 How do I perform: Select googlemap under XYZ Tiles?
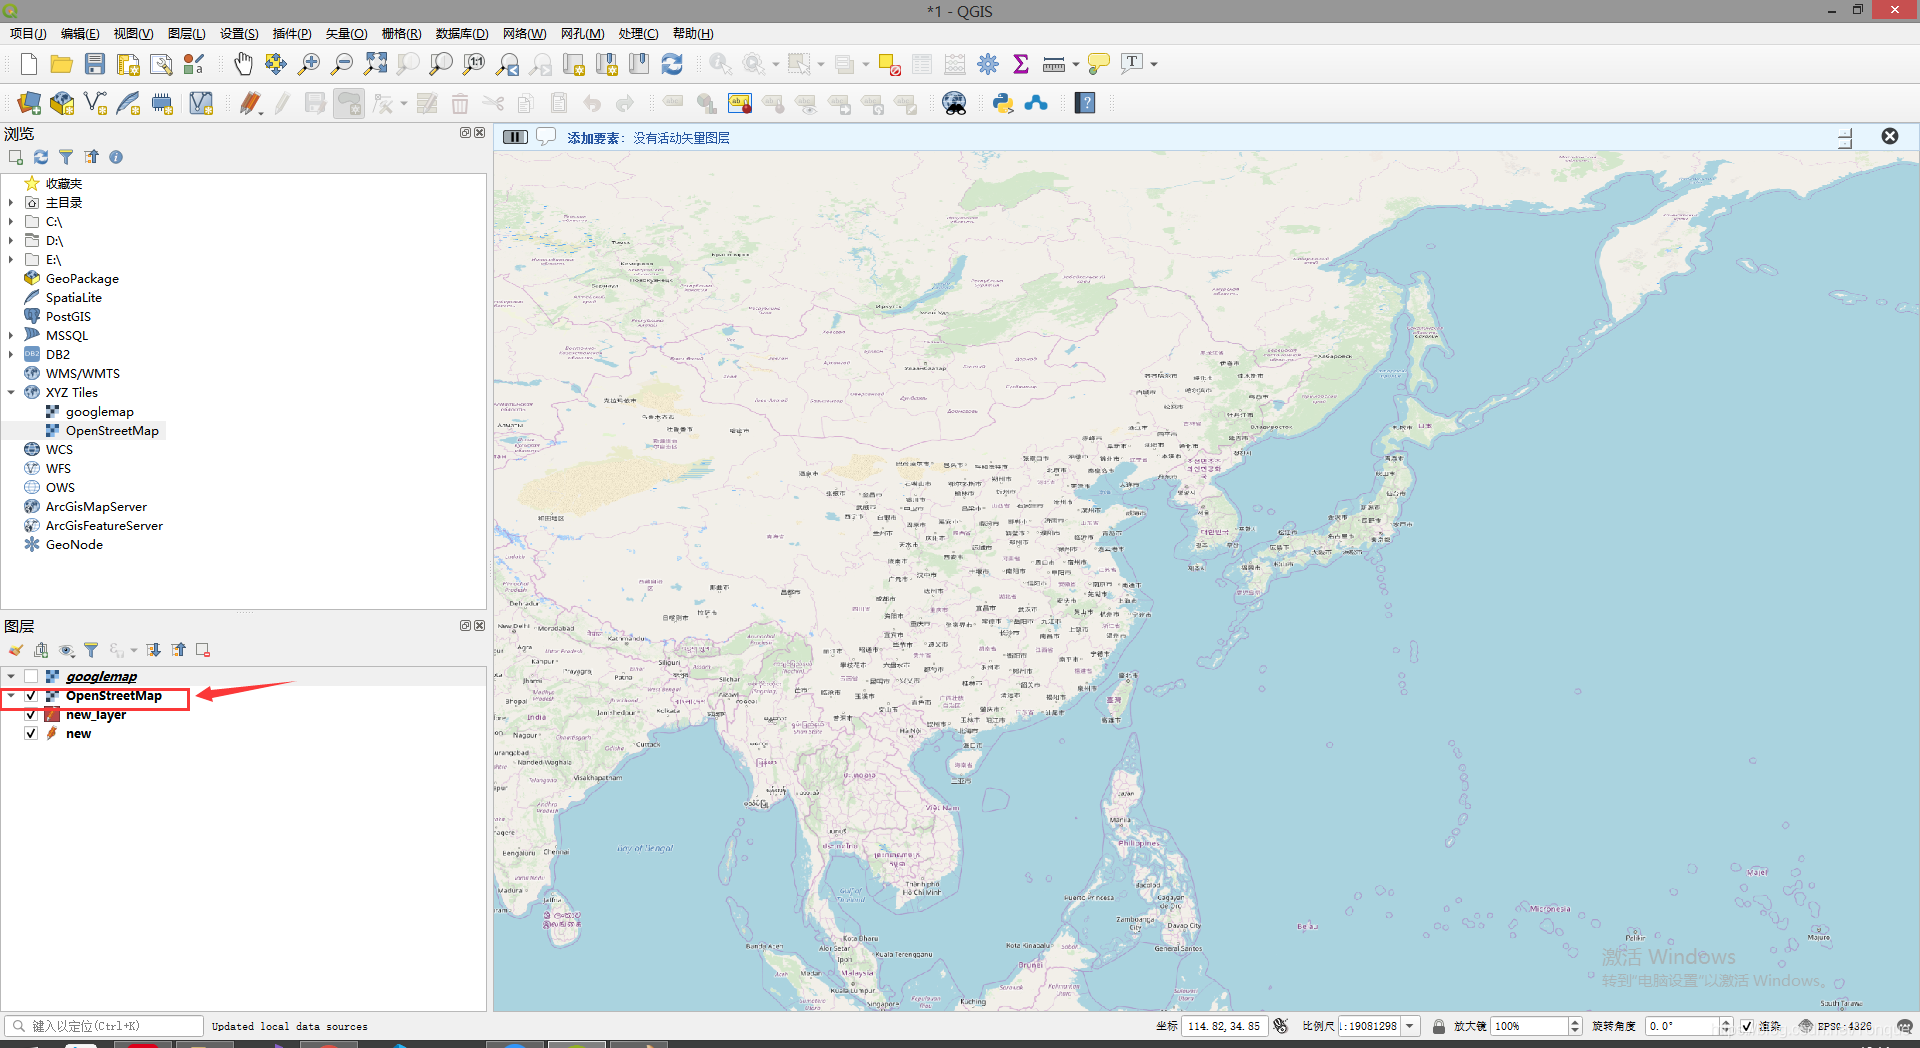point(100,412)
